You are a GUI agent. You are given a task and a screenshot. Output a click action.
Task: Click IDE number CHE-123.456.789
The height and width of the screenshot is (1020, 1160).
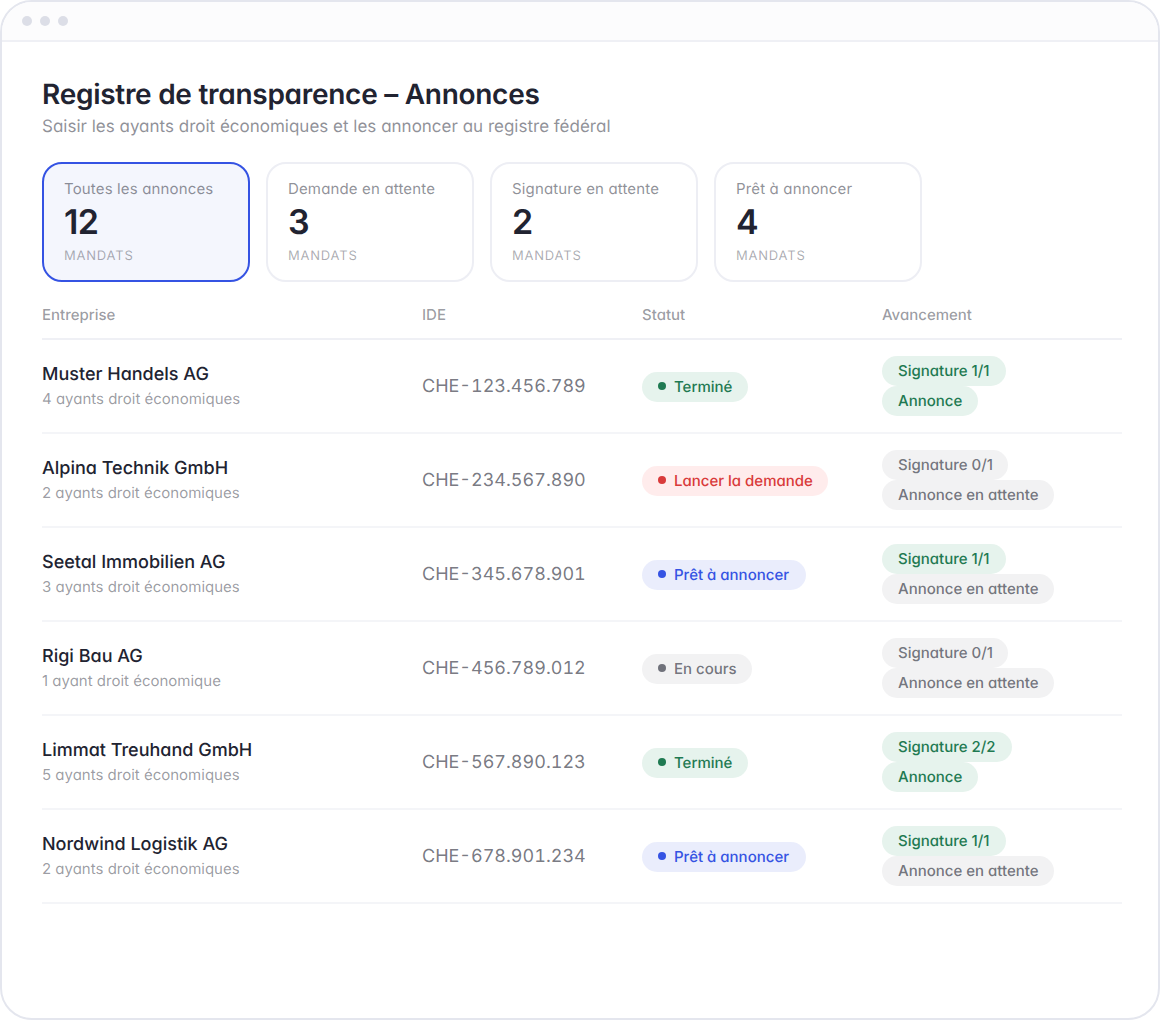click(504, 386)
